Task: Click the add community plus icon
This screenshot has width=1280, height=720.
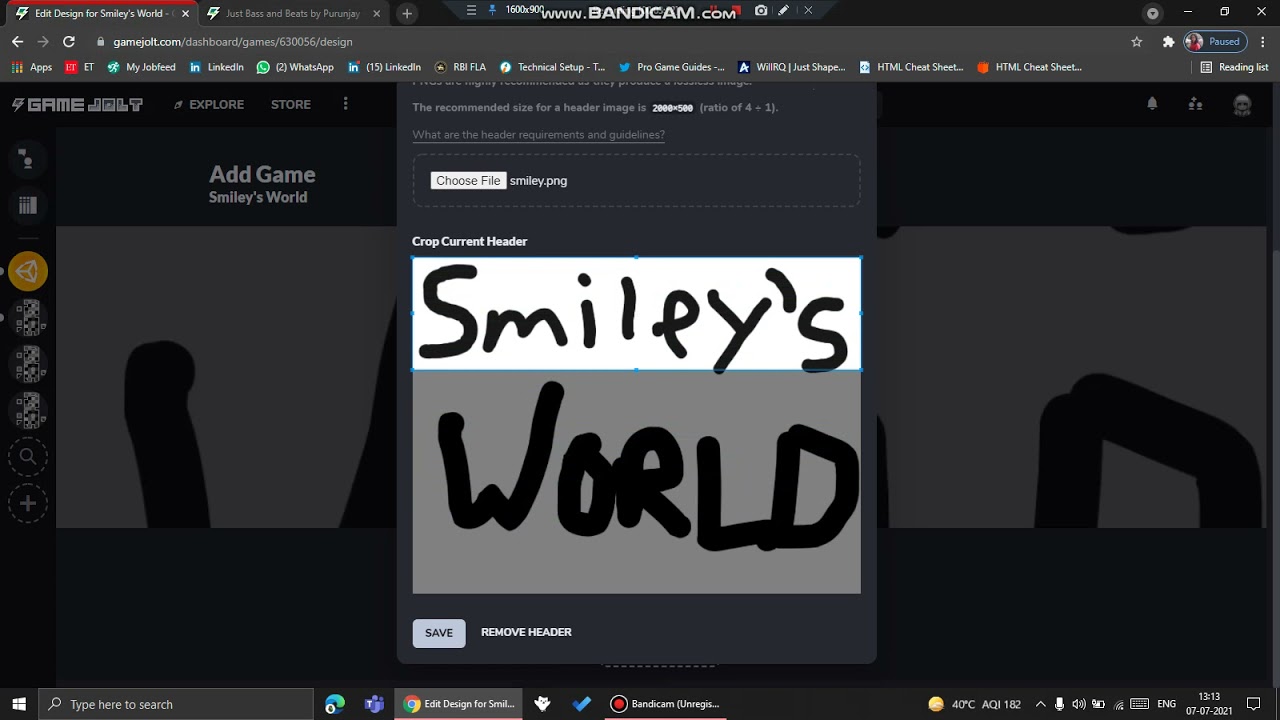Action: (28, 504)
